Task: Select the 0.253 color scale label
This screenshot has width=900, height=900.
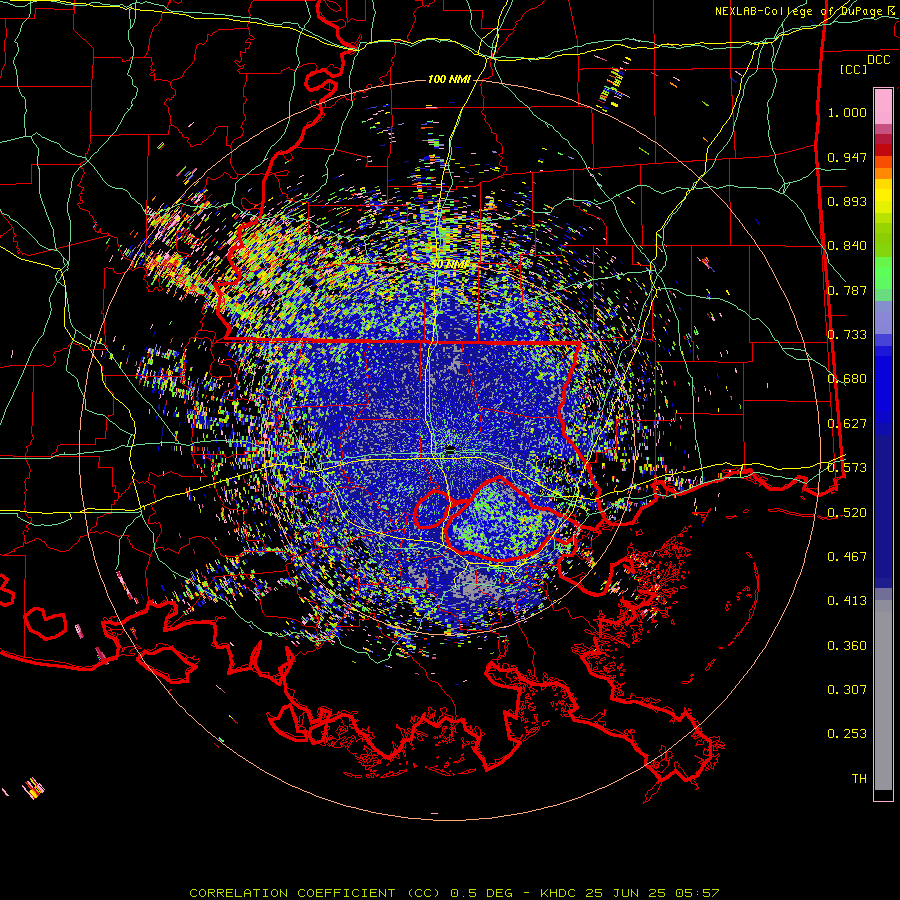Action: click(x=847, y=734)
